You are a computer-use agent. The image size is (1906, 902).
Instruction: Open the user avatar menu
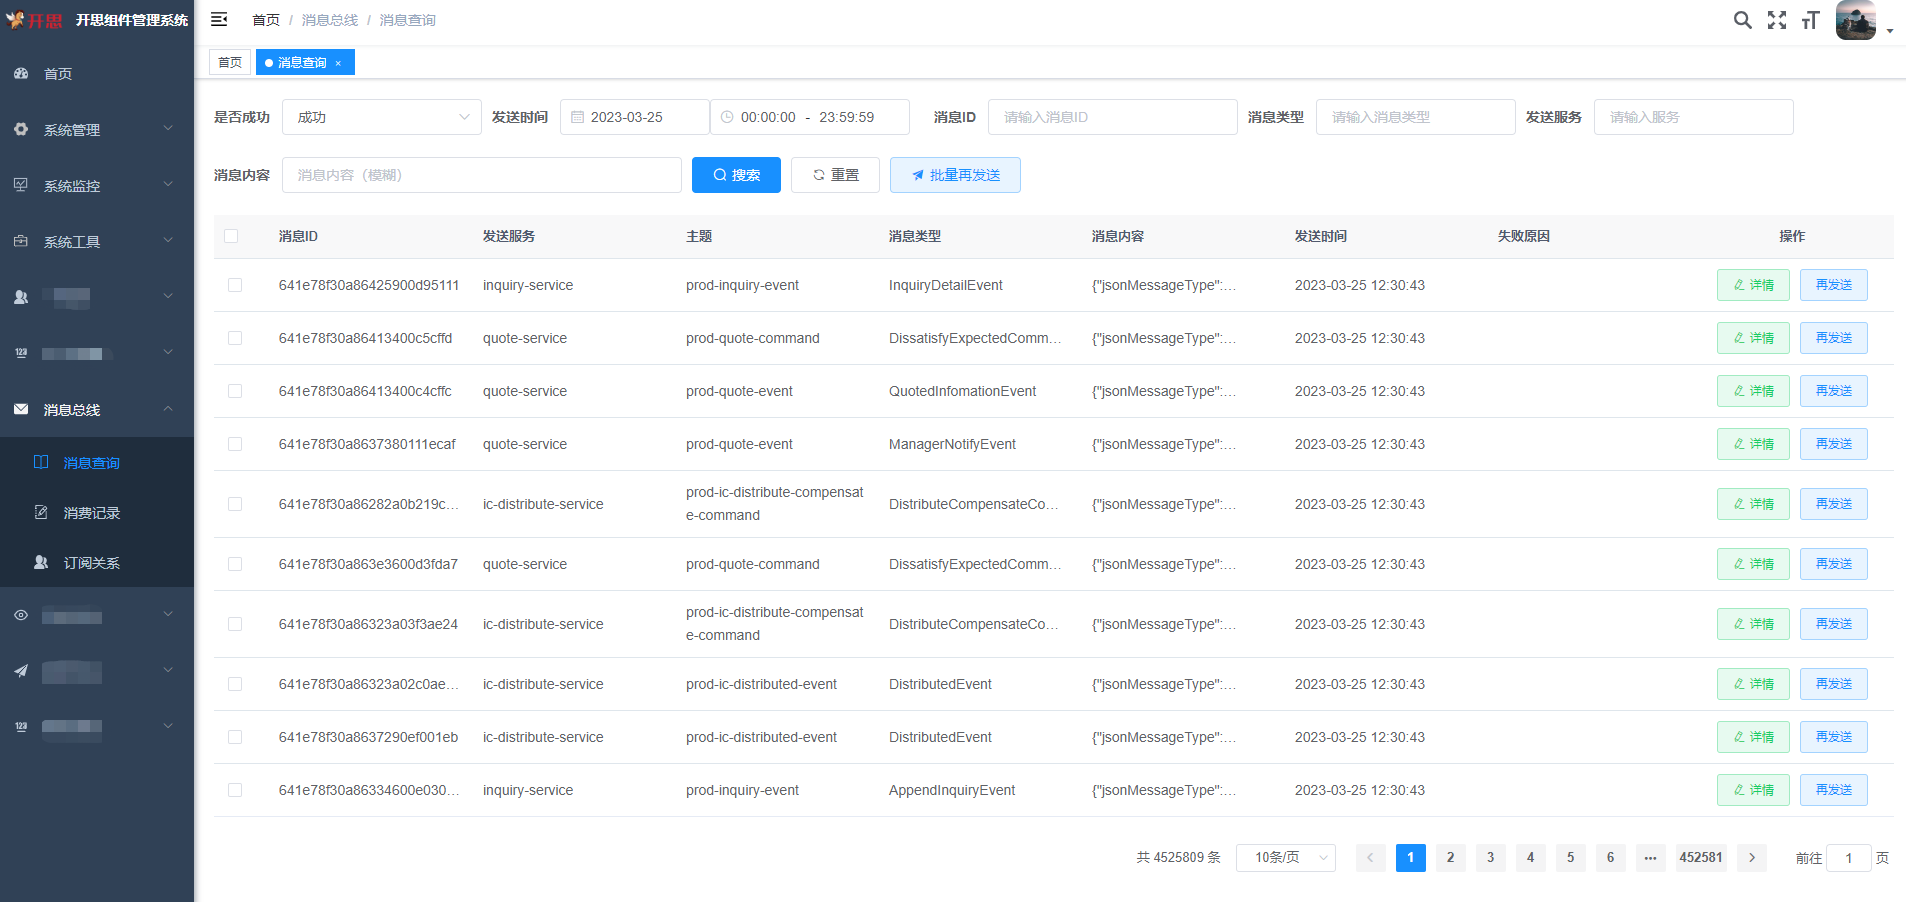[x=1856, y=20]
